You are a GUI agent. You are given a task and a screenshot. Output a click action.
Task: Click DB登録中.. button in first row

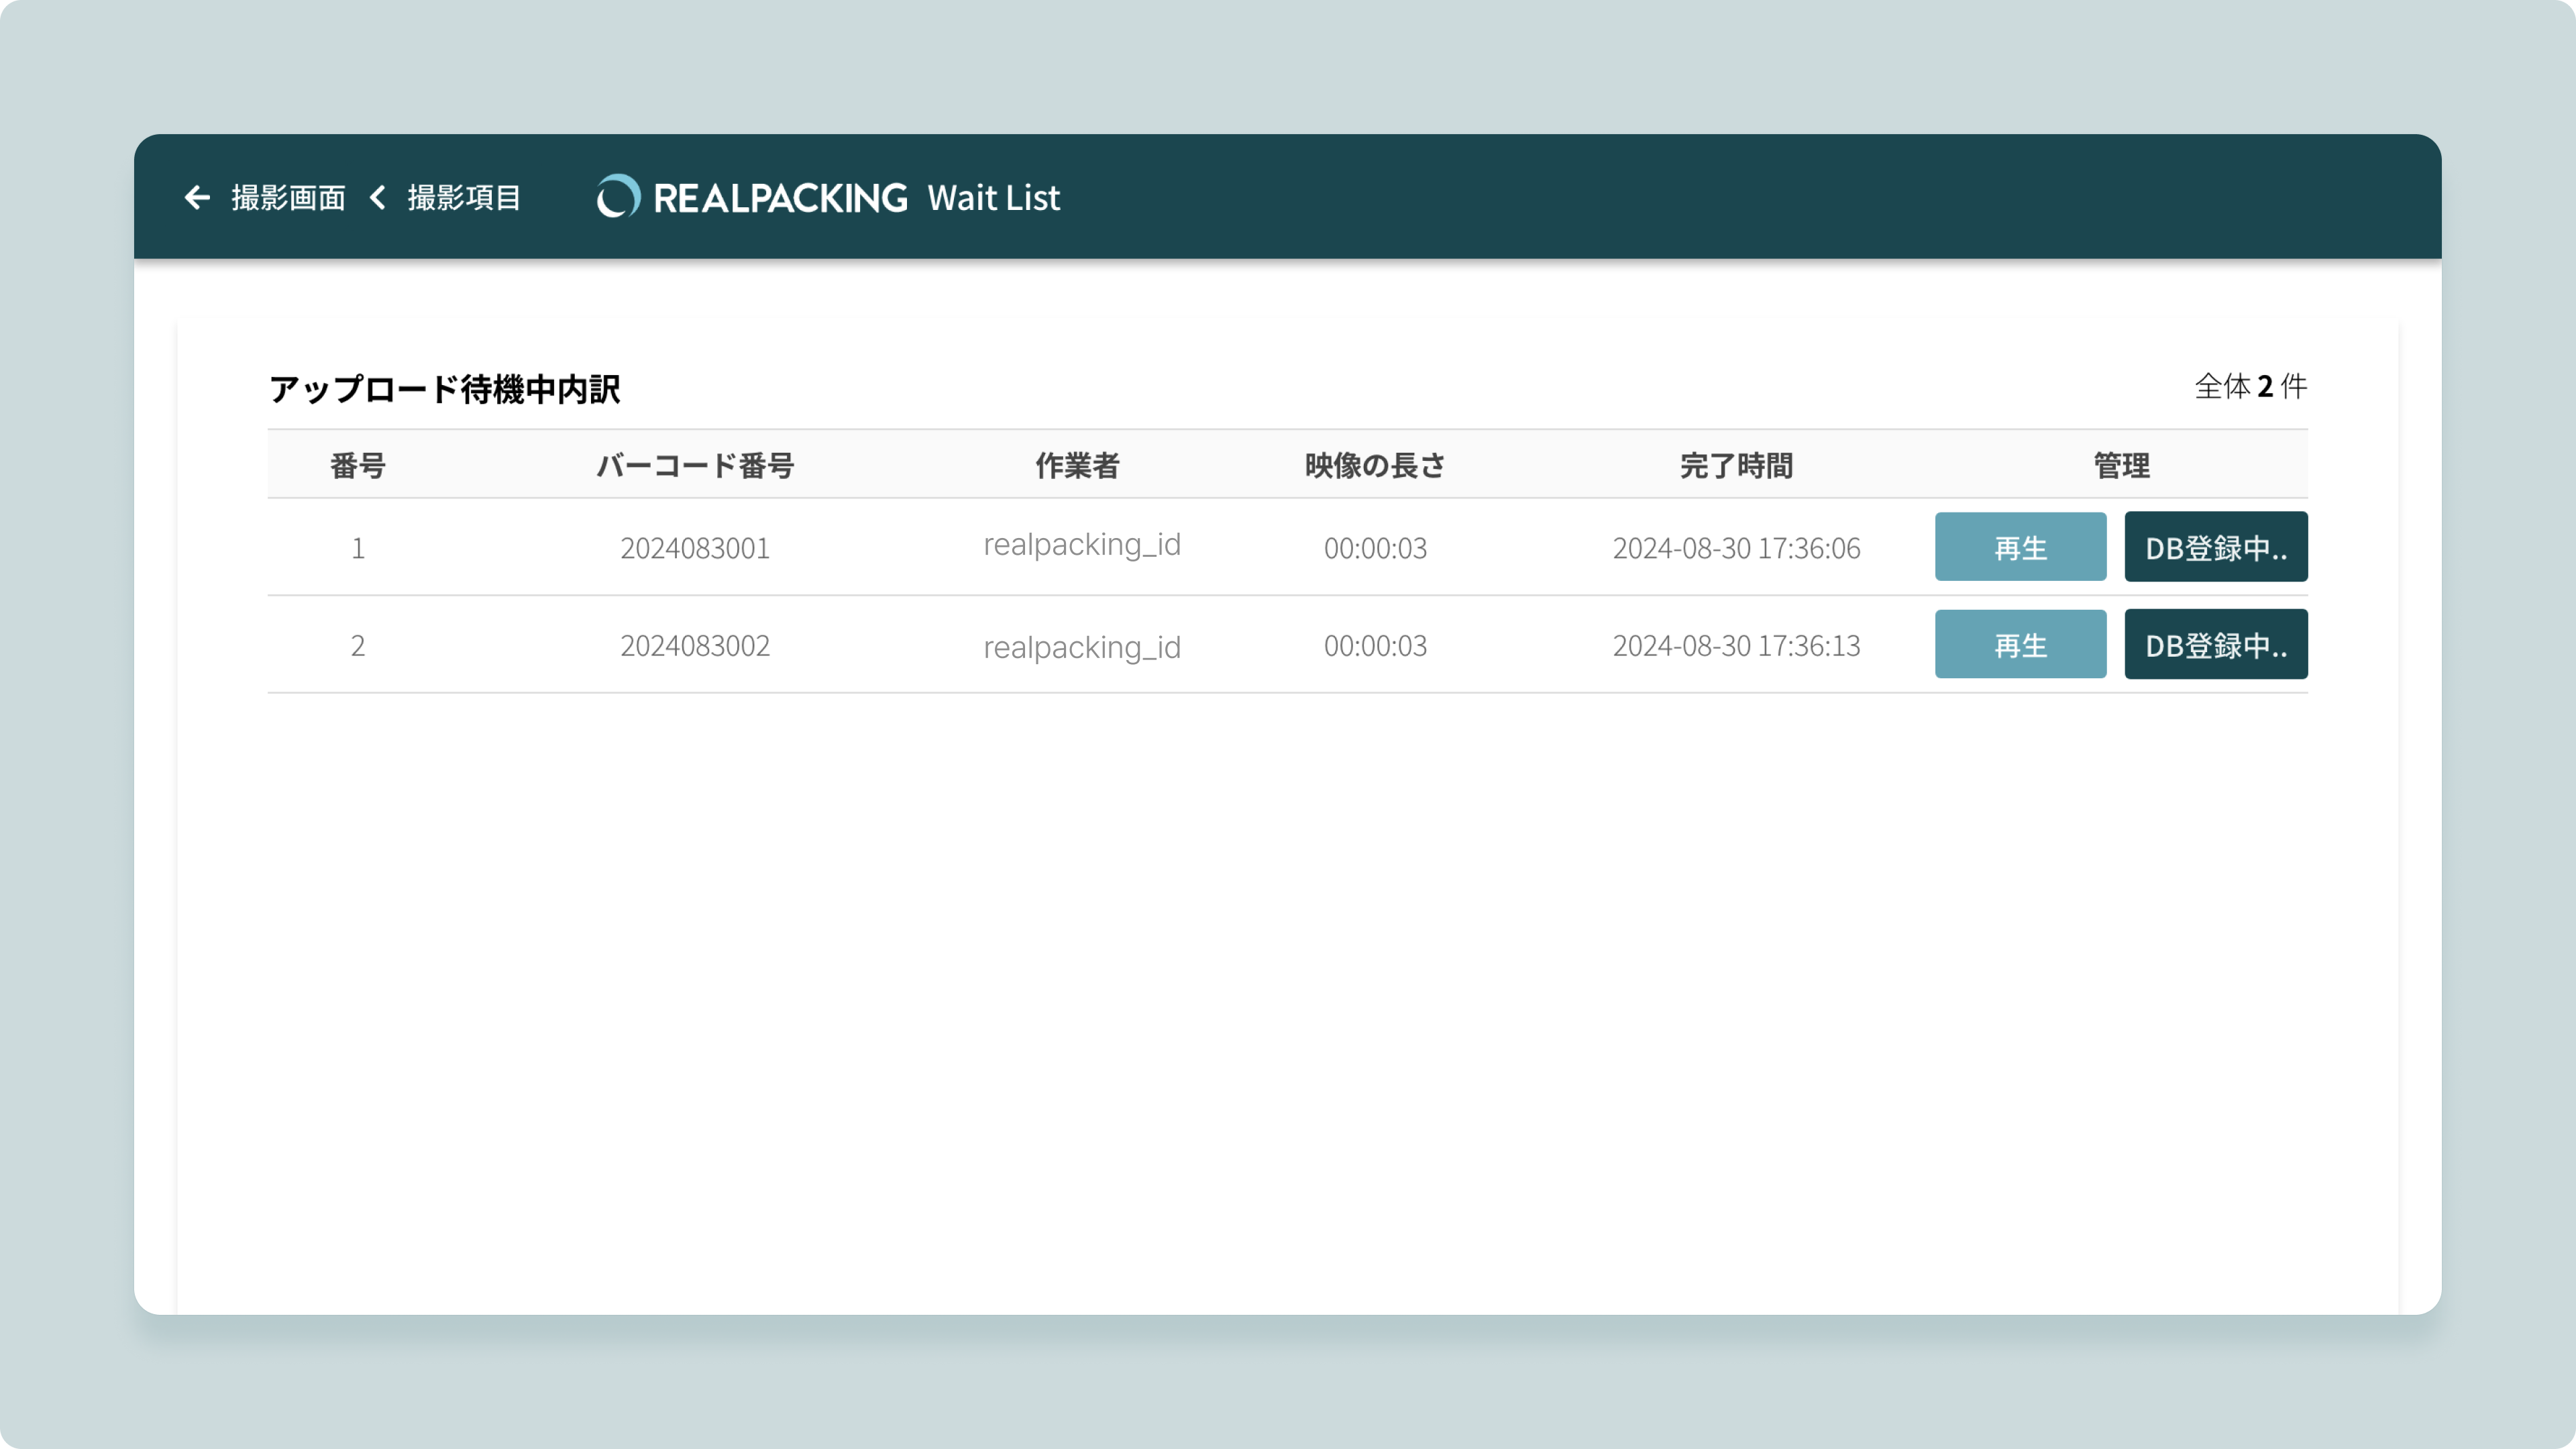coord(2215,547)
